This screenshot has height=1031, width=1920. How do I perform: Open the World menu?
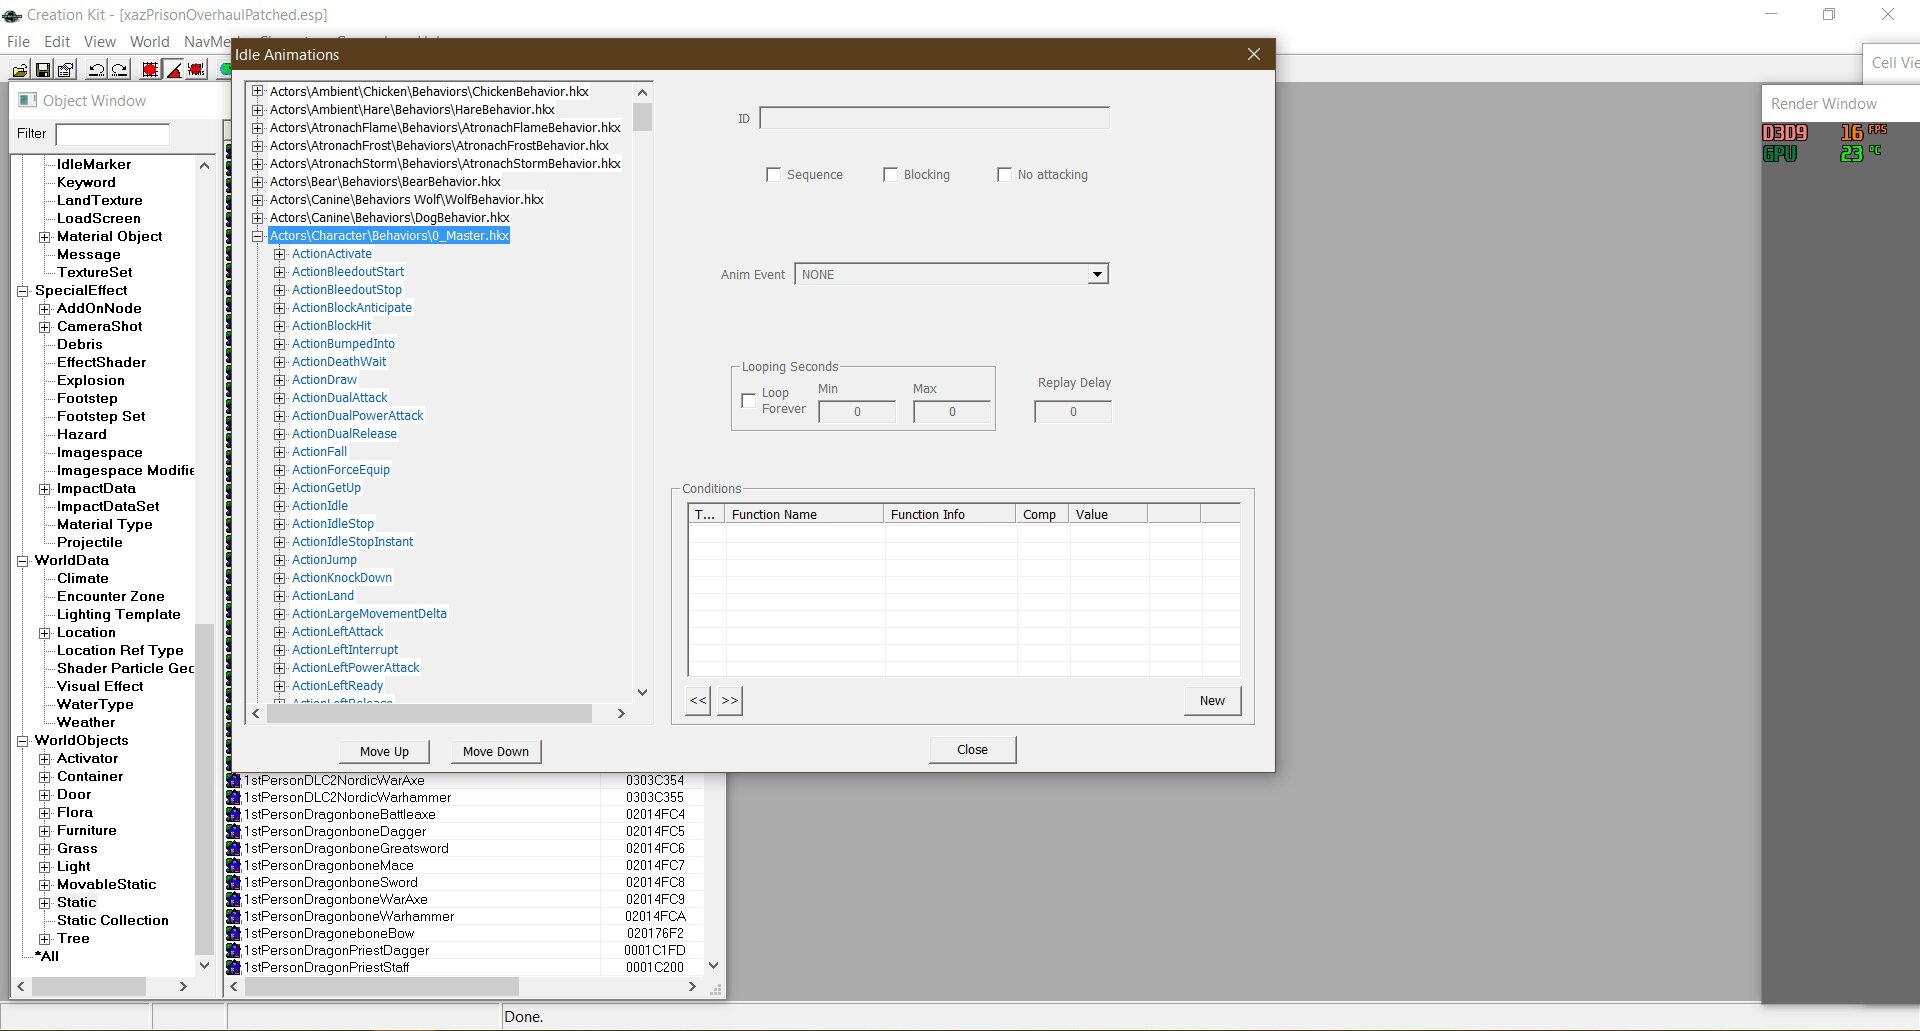click(149, 42)
